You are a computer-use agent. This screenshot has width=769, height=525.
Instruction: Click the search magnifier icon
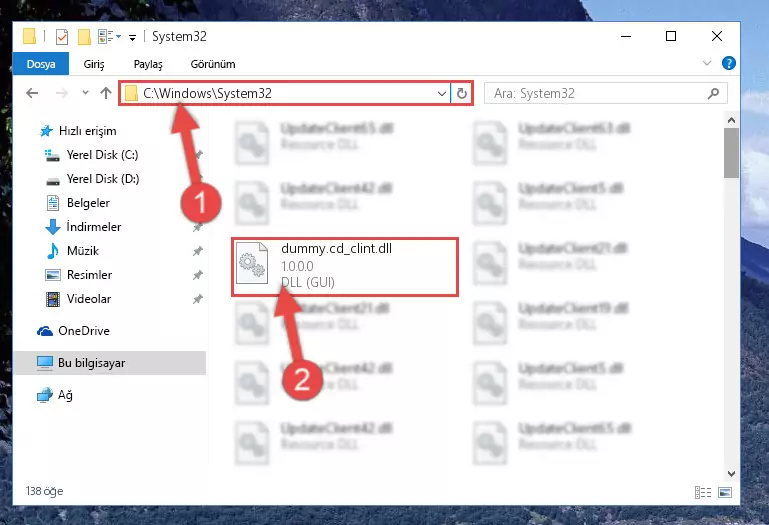point(714,93)
